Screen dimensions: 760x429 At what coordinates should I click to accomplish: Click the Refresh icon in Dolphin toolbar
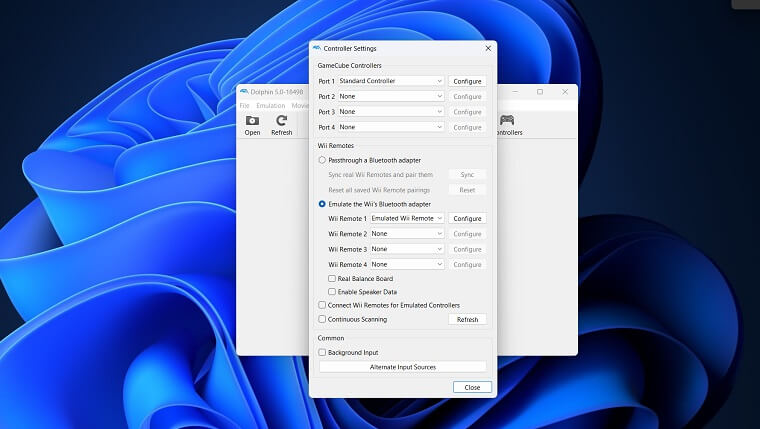(282, 126)
